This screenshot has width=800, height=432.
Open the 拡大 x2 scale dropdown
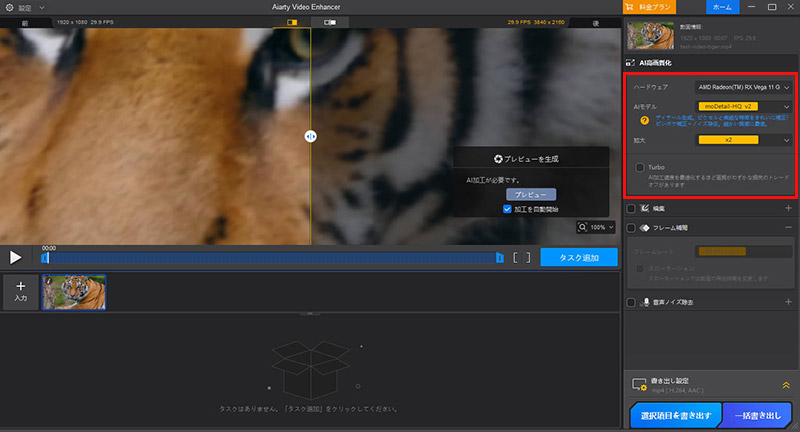tap(743, 140)
